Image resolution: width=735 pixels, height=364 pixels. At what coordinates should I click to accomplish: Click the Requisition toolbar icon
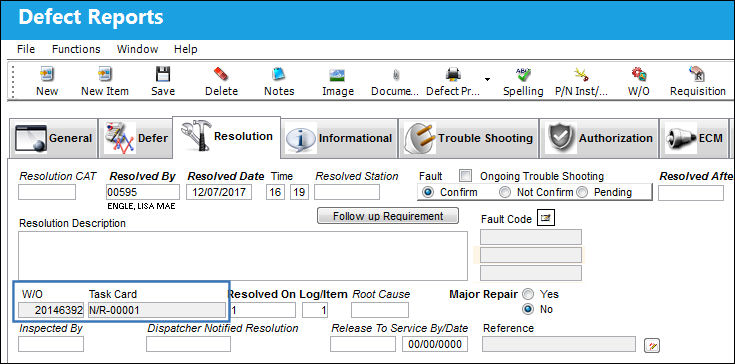697,74
